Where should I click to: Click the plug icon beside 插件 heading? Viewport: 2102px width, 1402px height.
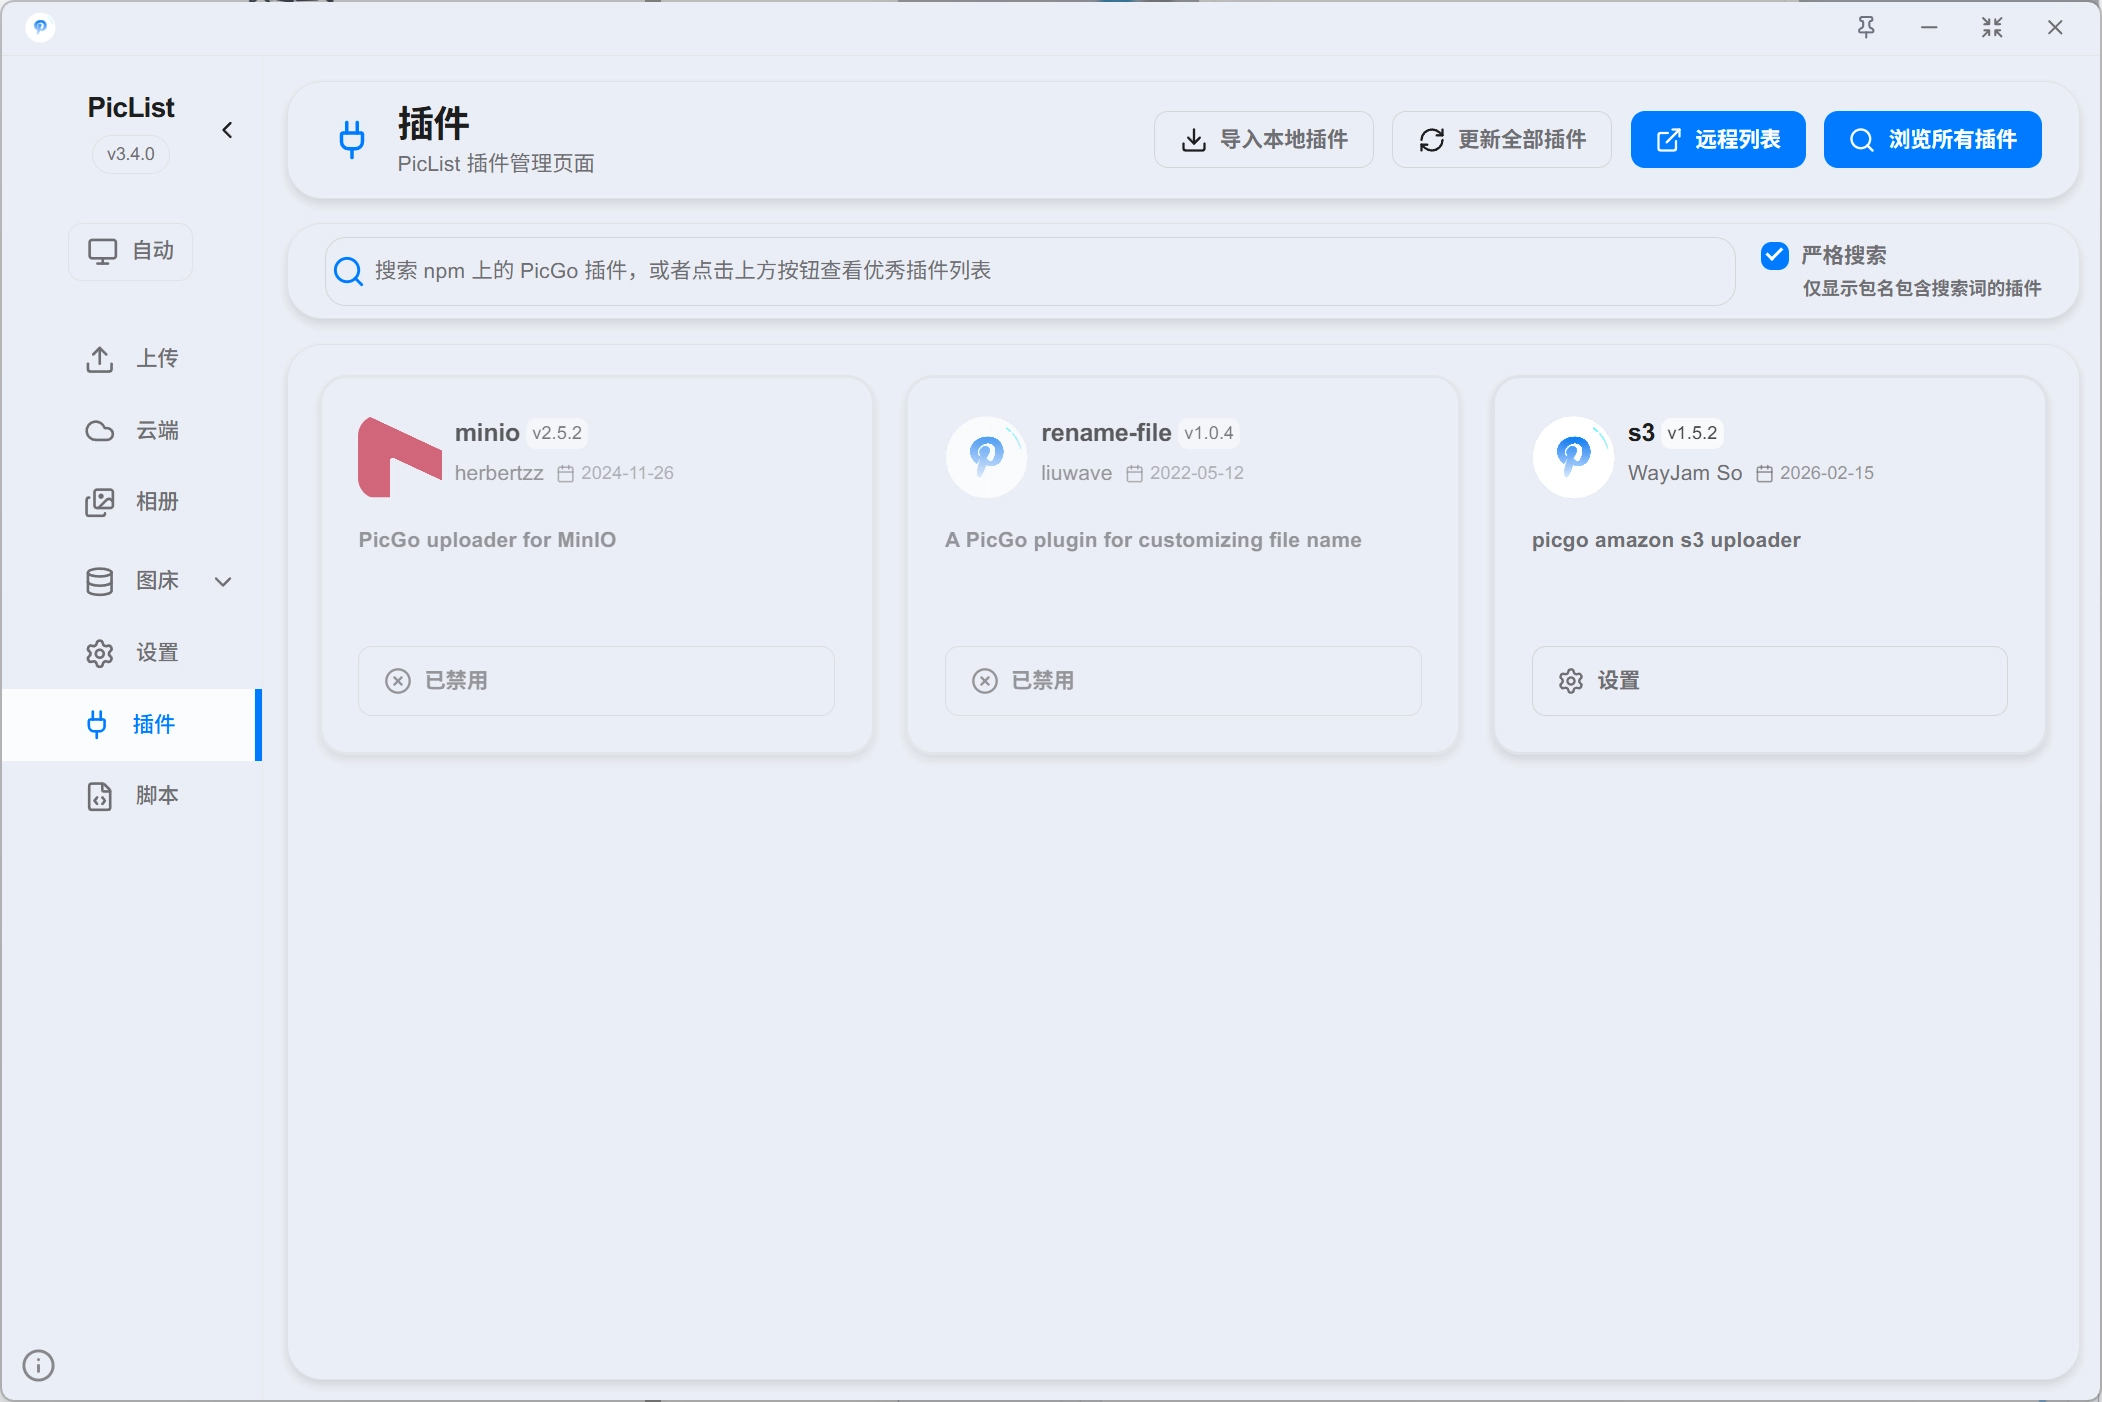click(352, 139)
